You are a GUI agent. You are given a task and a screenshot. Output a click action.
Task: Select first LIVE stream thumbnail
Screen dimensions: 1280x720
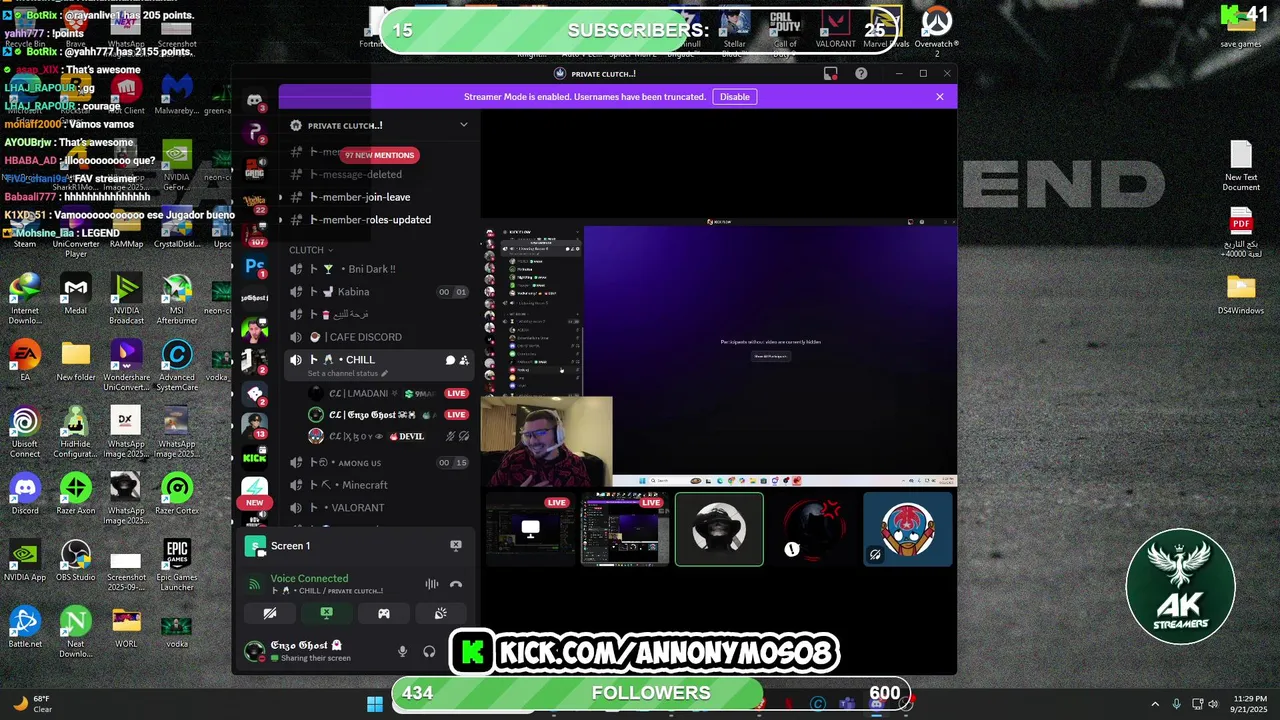[530, 529]
